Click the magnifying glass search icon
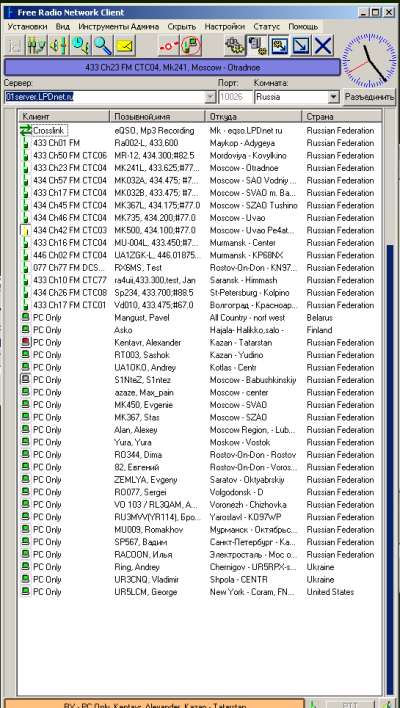Image resolution: width=400 pixels, height=708 pixels. tap(103, 46)
